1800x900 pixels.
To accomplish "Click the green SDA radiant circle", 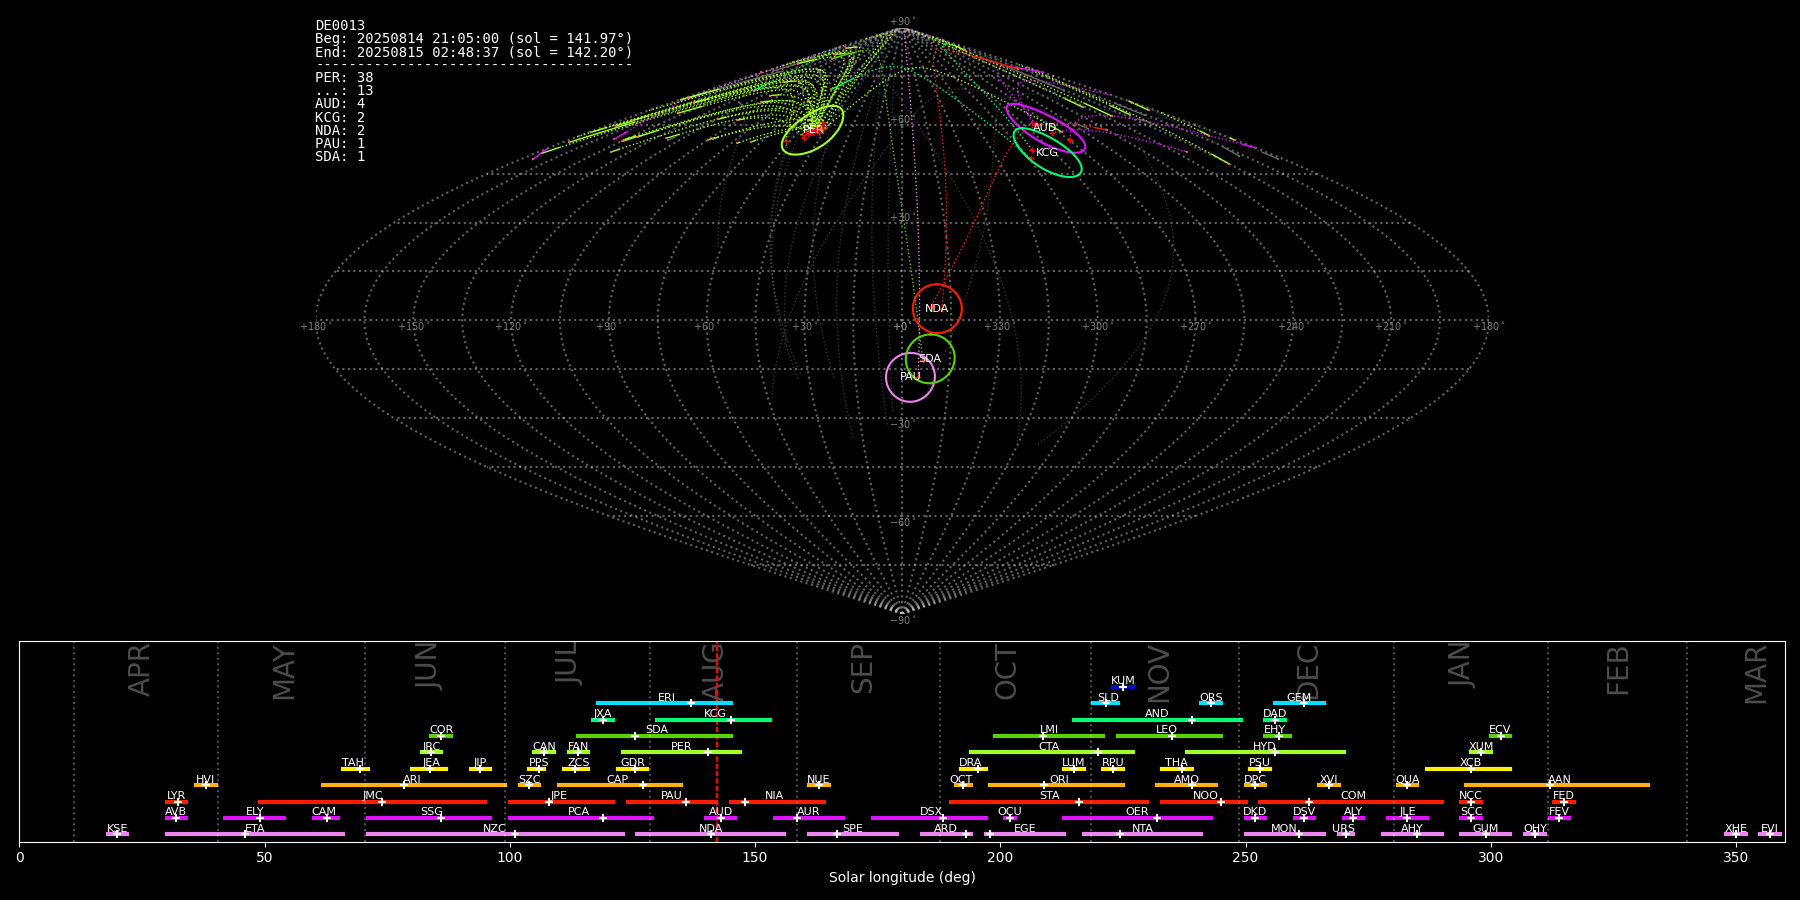I will tap(930, 358).
